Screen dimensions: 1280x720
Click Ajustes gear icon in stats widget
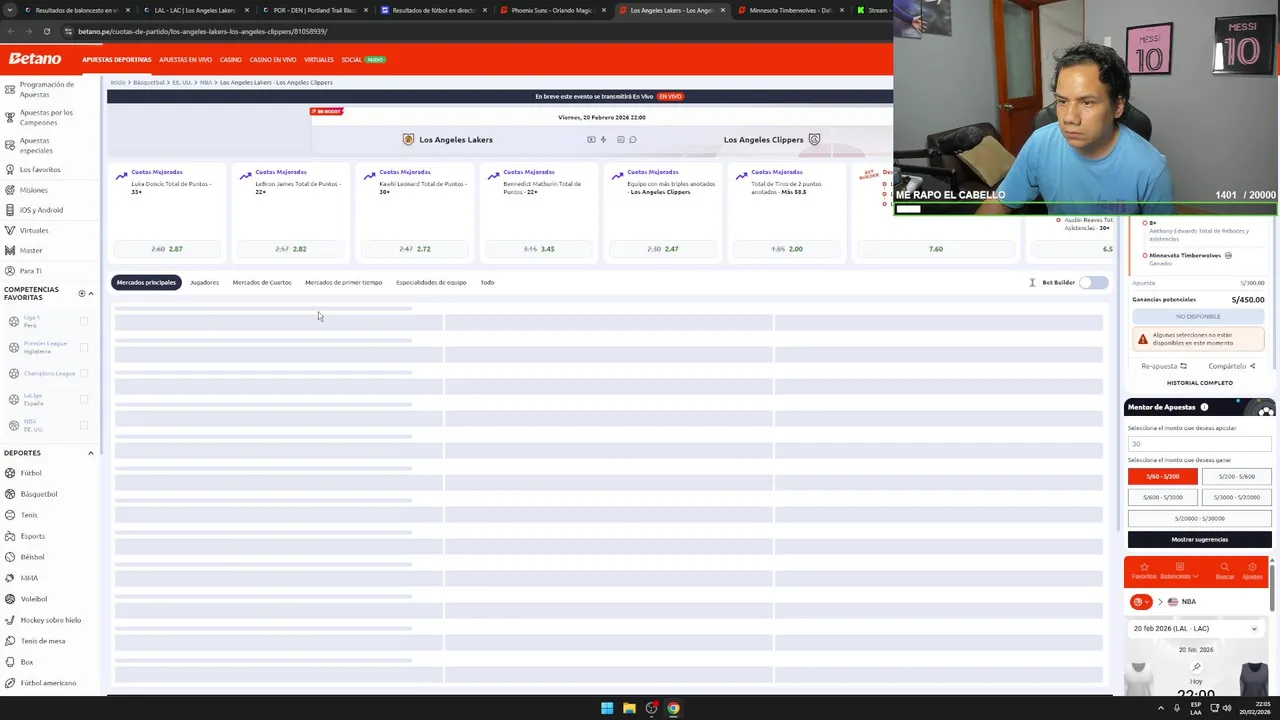(x=1252, y=571)
